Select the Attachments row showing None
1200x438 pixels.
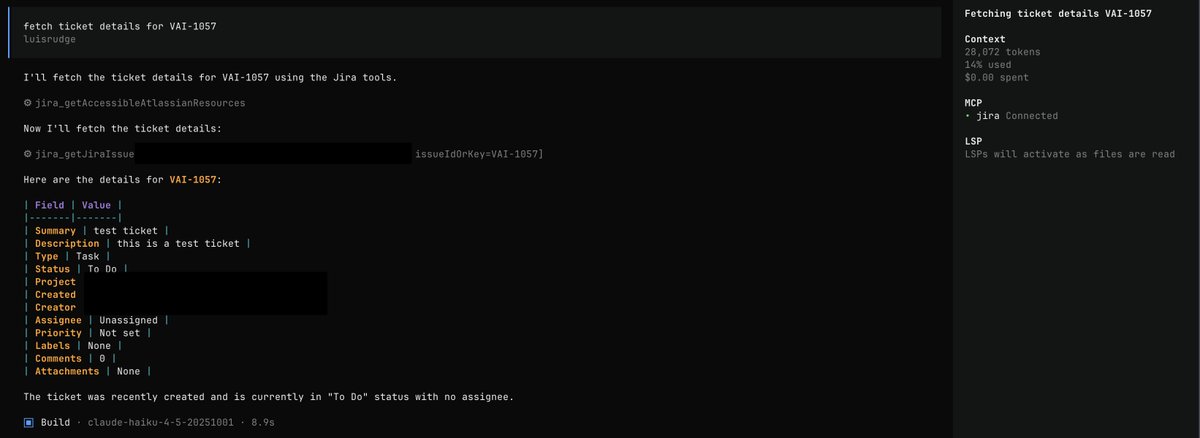(89, 371)
